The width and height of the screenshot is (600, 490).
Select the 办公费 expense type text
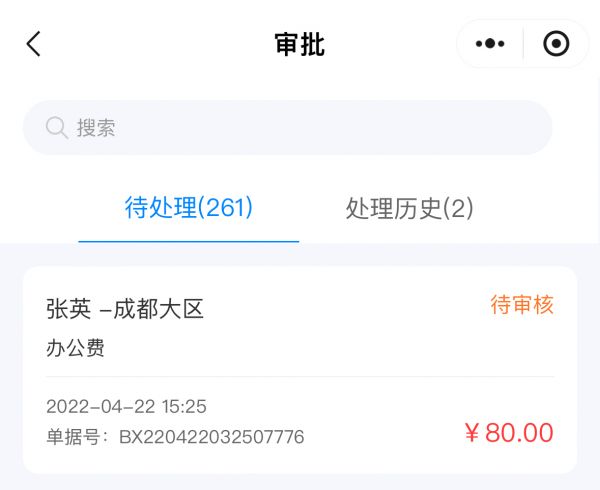[75, 348]
